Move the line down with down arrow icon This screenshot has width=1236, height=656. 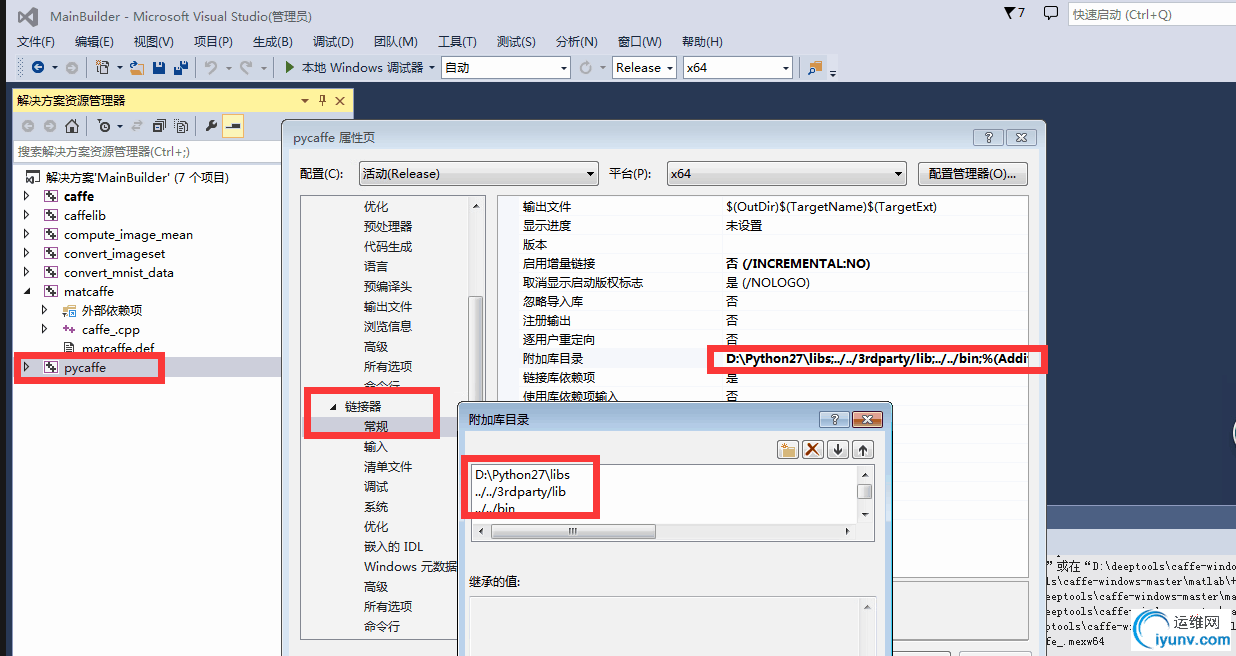pos(838,450)
